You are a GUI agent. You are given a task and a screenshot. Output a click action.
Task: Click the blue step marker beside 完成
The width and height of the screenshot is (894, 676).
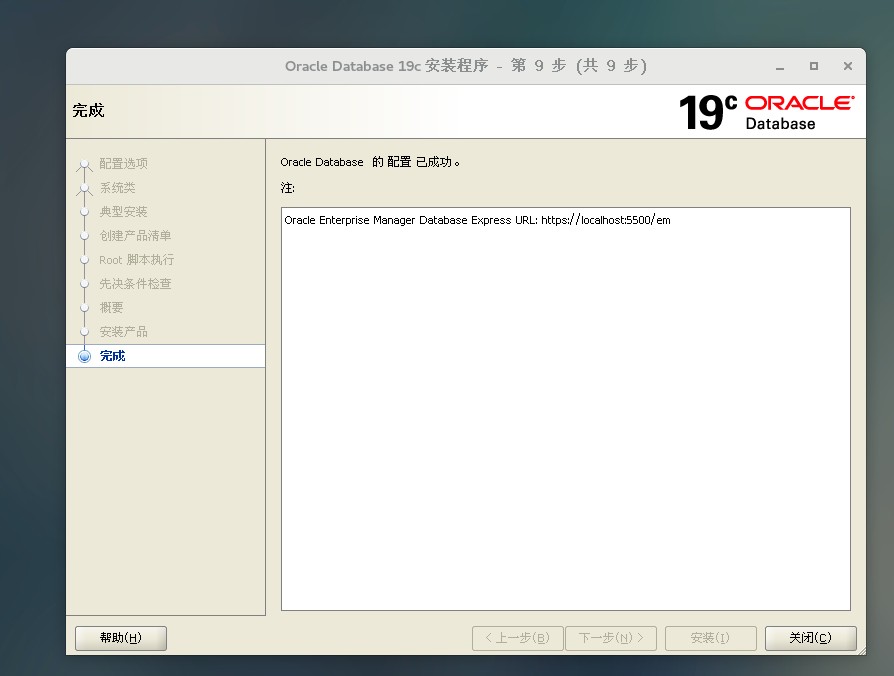tap(84, 356)
